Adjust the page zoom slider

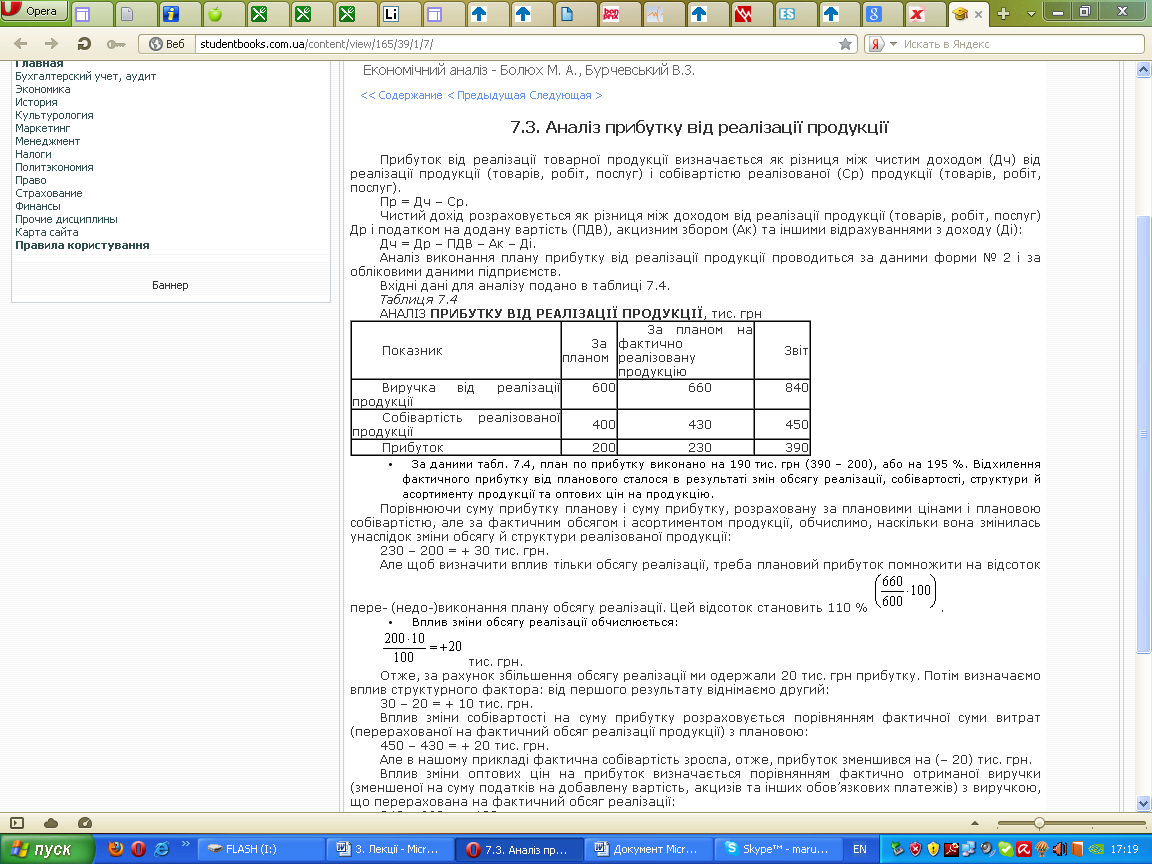[x=1070, y=823]
